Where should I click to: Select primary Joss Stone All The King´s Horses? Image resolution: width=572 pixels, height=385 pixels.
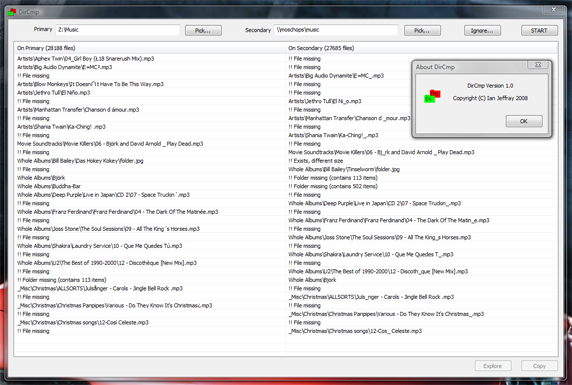108,229
